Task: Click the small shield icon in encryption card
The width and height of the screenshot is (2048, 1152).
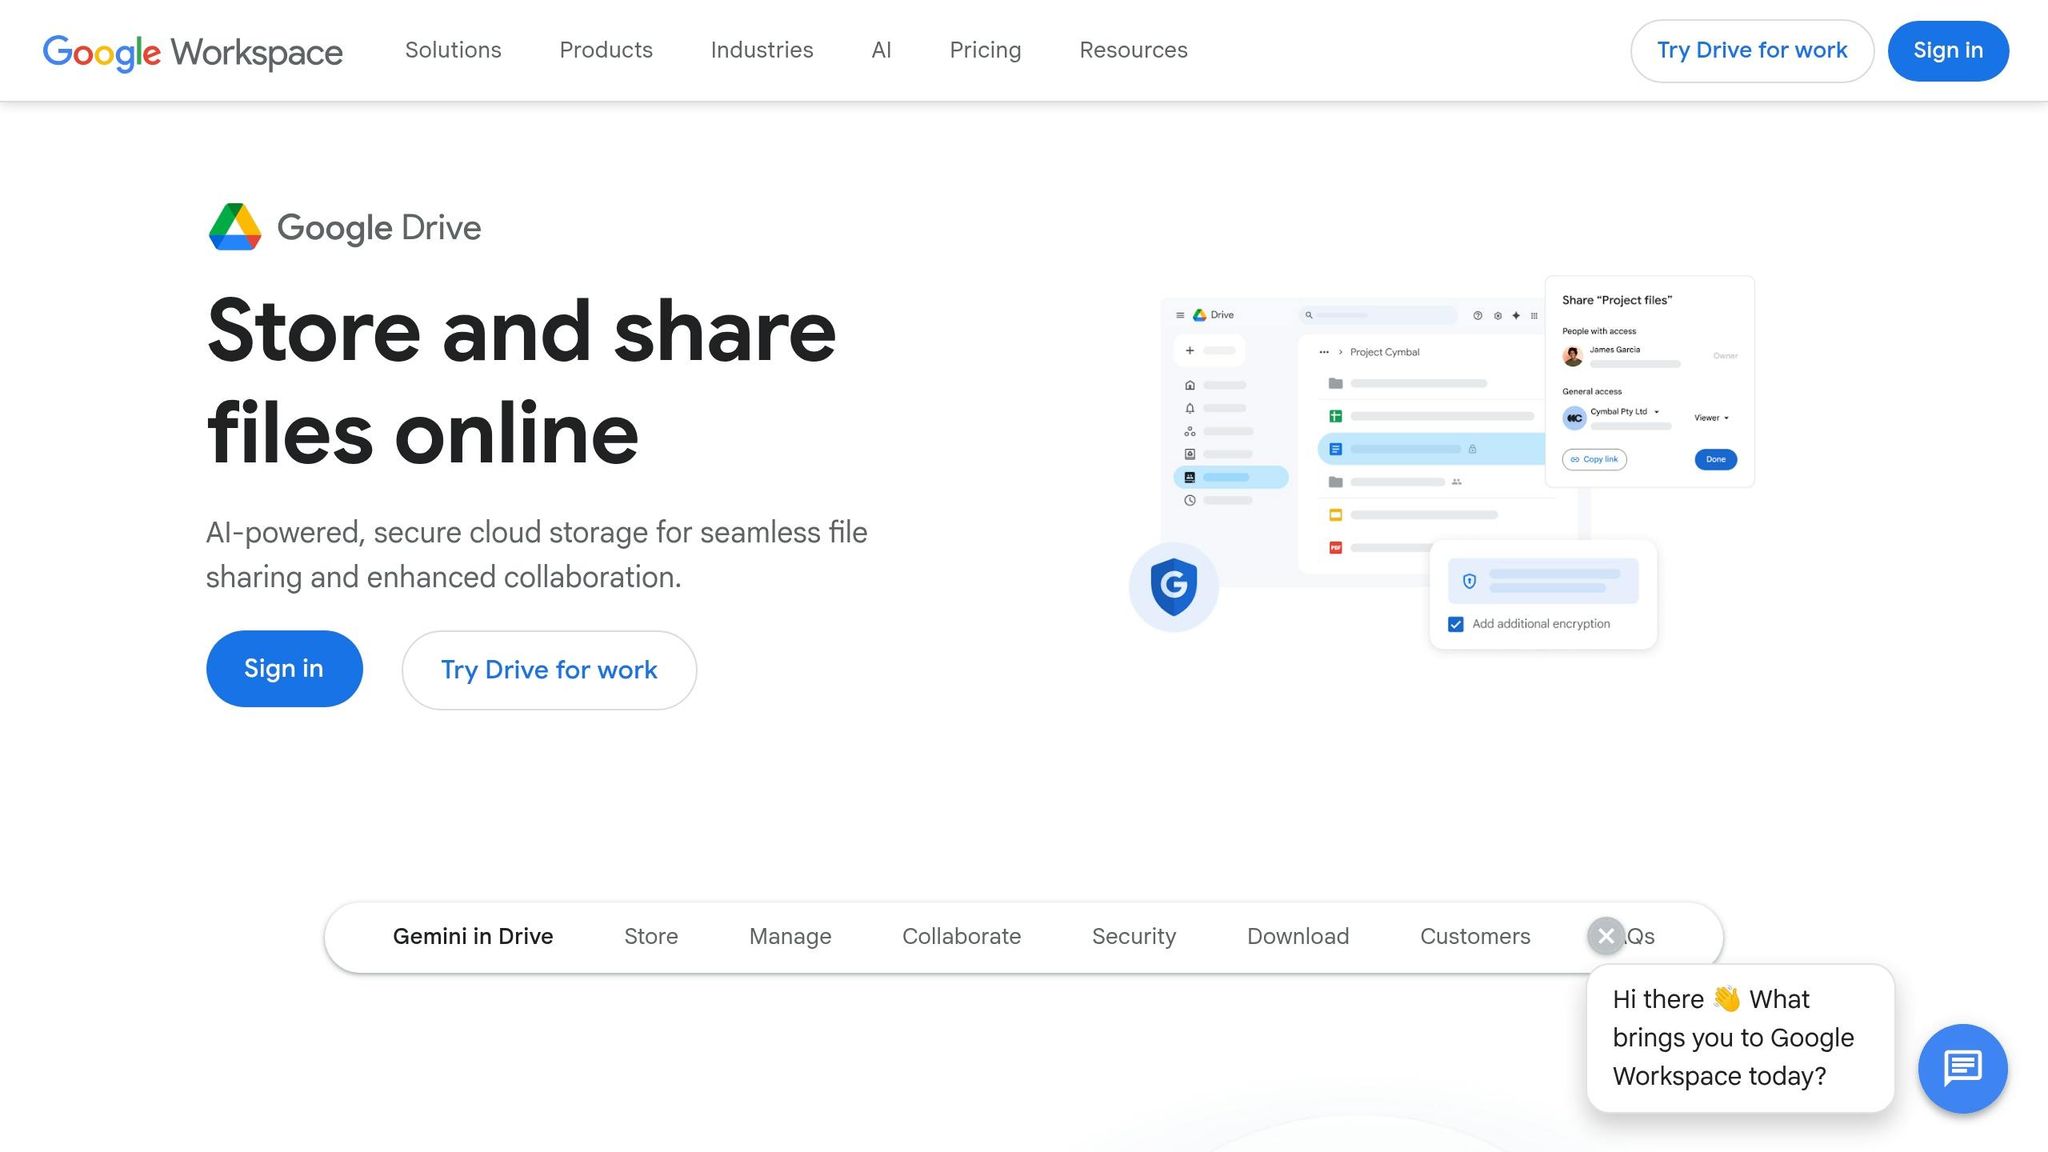Action: (1469, 581)
